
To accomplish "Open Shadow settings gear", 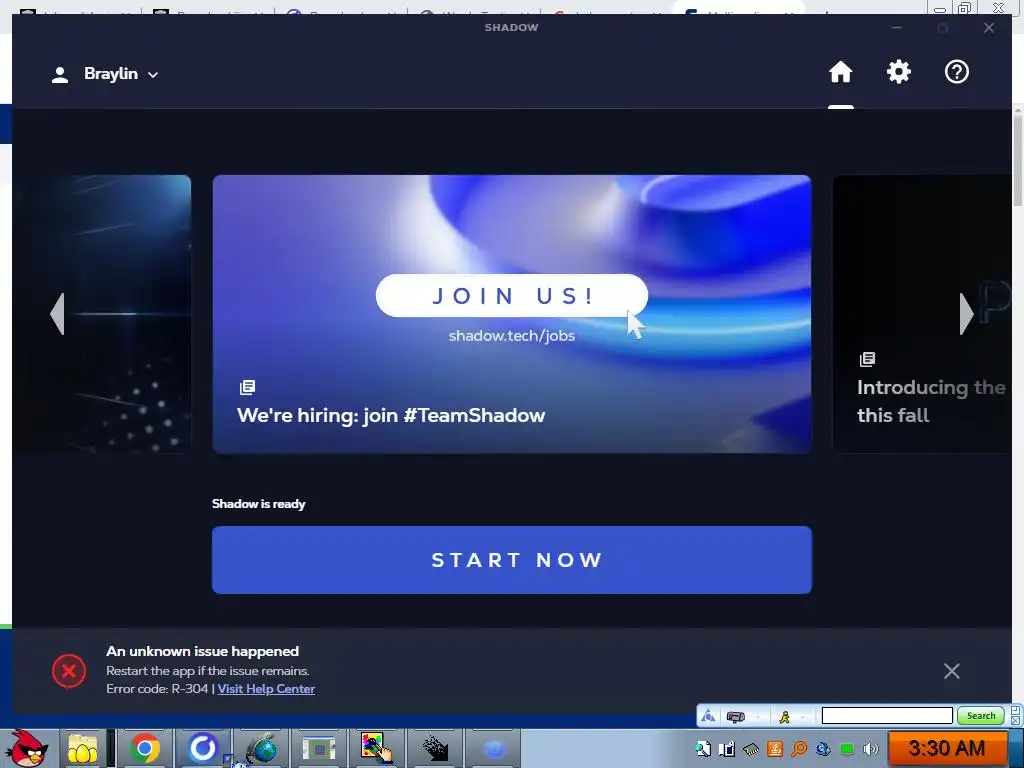I will (899, 72).
